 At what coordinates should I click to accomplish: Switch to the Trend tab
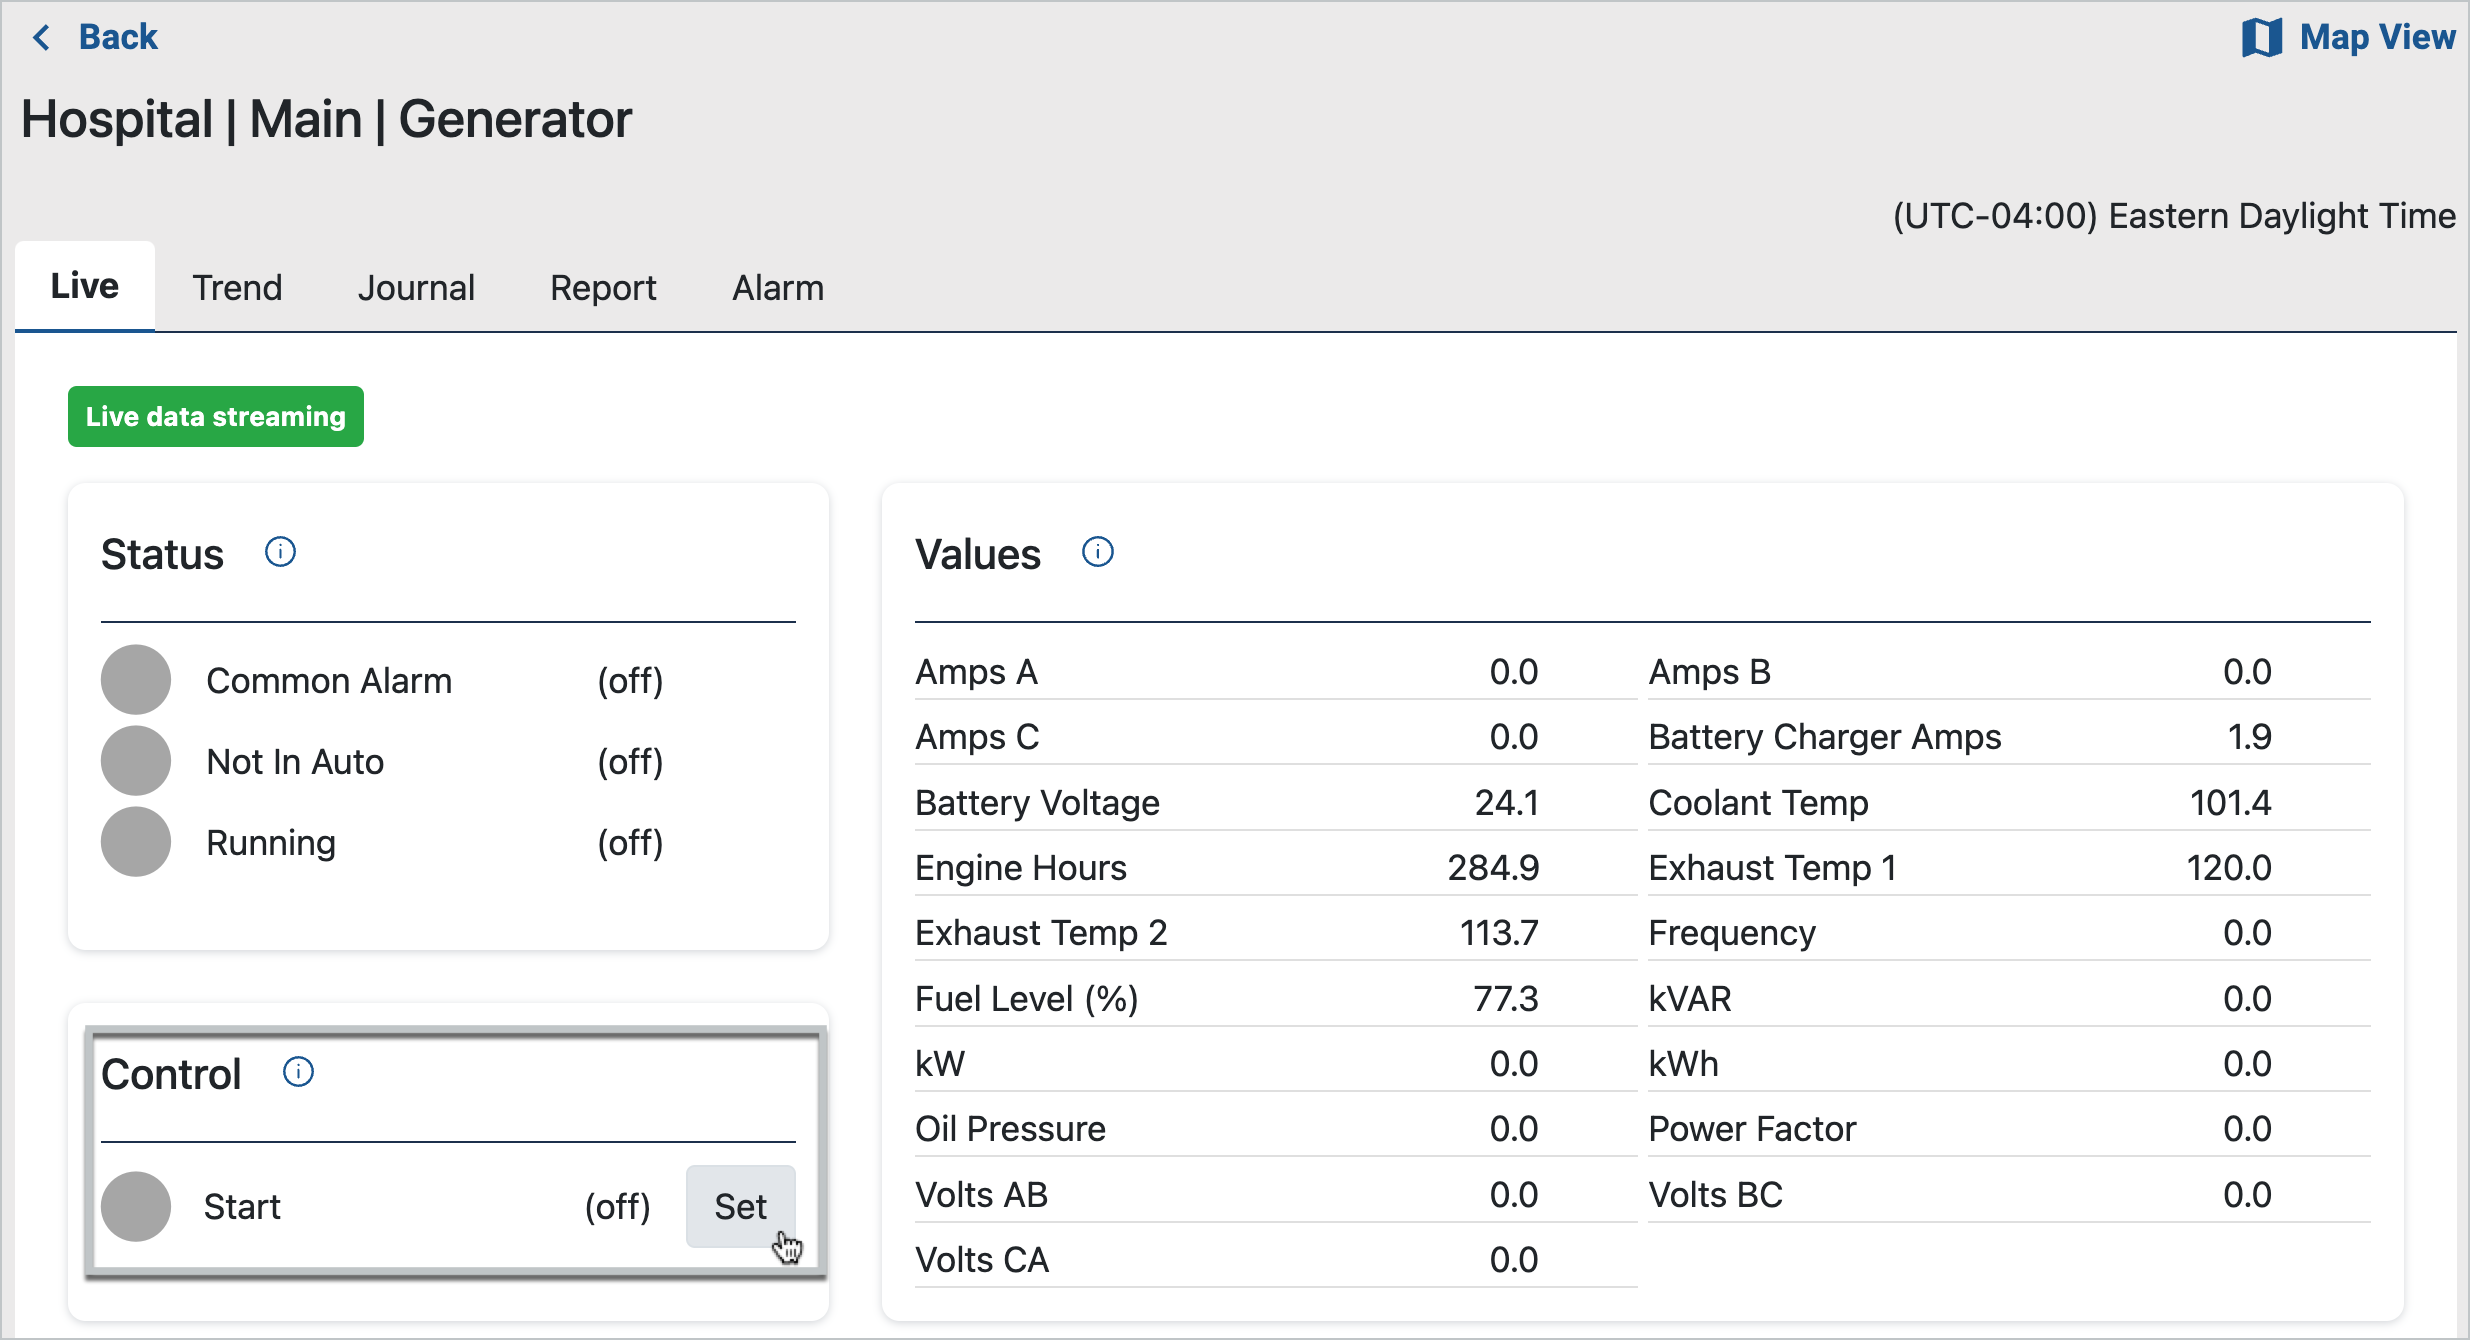click(237, 288)
